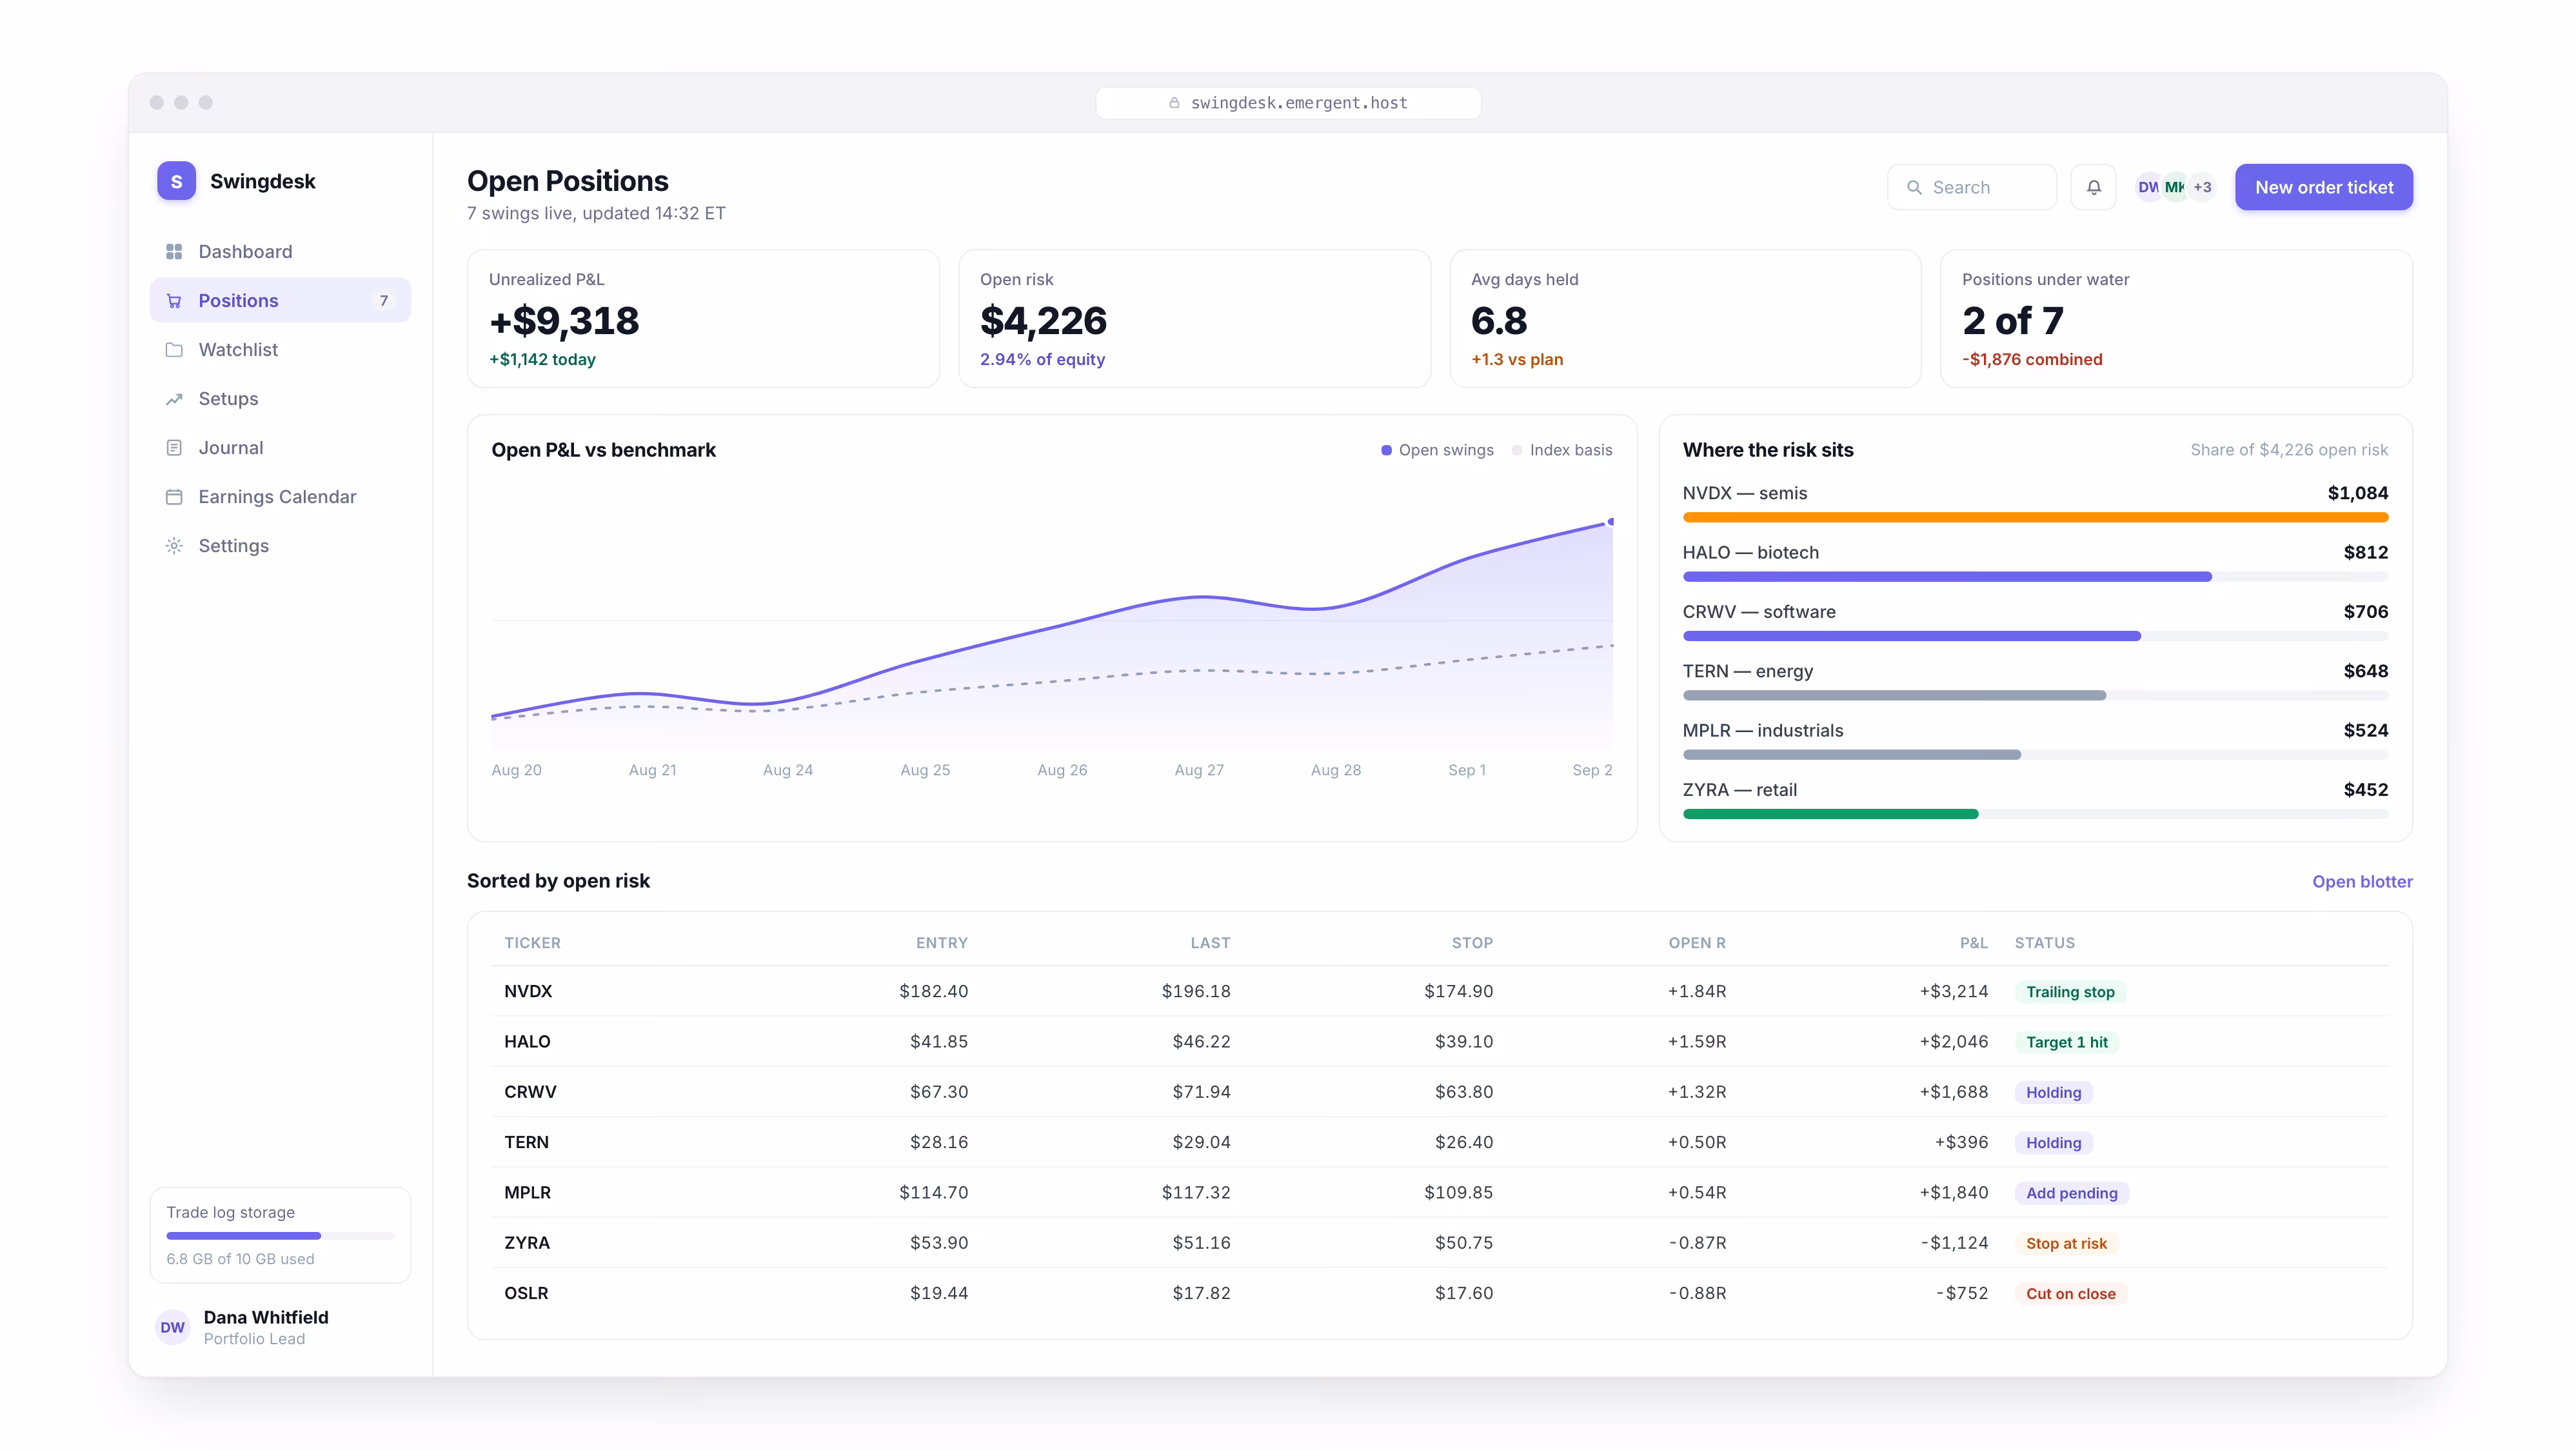
Task: Click the Trailing stop status badge
Action: [x=2070, y=992]
